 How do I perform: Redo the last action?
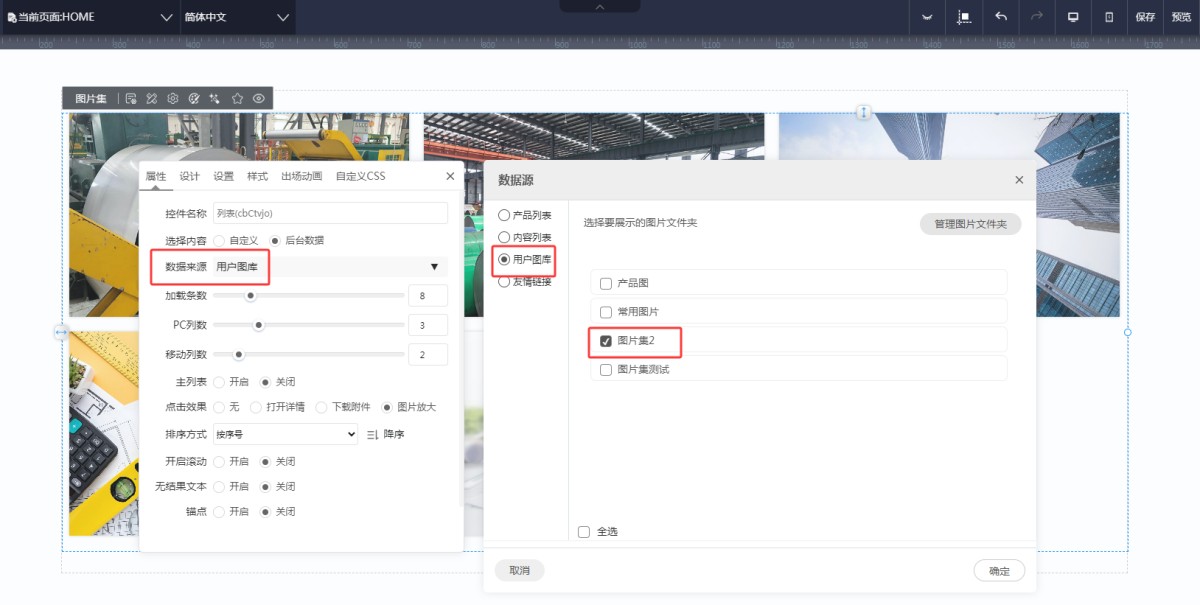point(1036,17)
